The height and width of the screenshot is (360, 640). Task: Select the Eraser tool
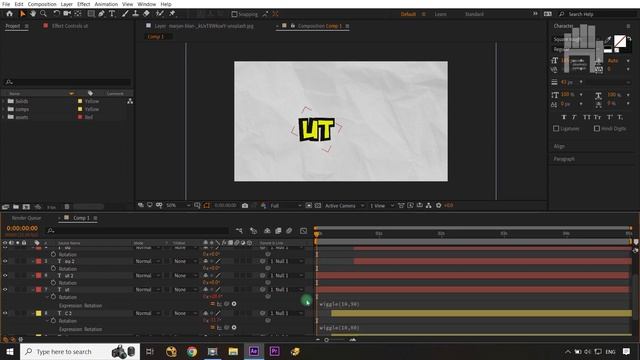click(x=146, y=14)
